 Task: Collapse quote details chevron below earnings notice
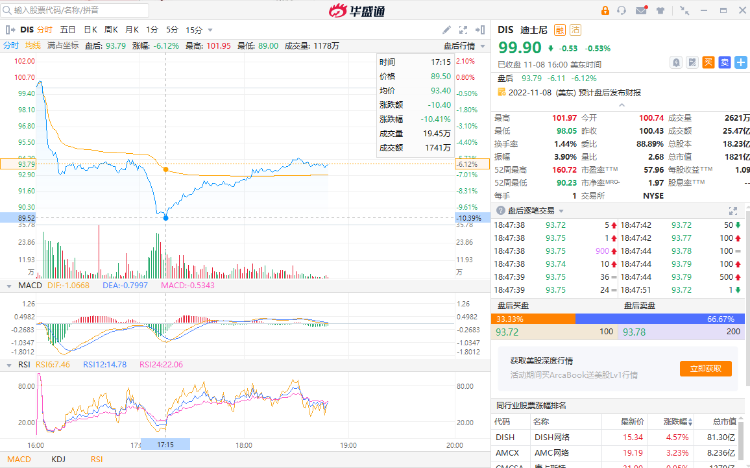tap(621, 105)
